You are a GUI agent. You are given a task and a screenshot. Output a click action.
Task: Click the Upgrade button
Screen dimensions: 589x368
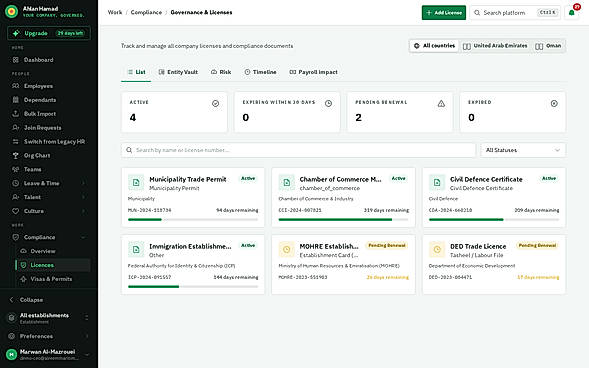[x=49, y=33]
